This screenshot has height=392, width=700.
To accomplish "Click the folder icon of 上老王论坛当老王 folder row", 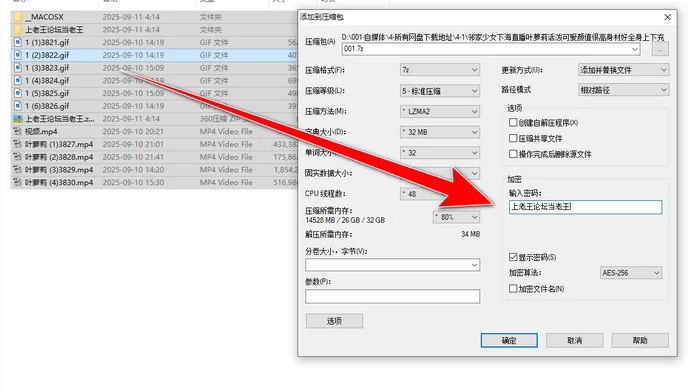I will tap(18, 29).
